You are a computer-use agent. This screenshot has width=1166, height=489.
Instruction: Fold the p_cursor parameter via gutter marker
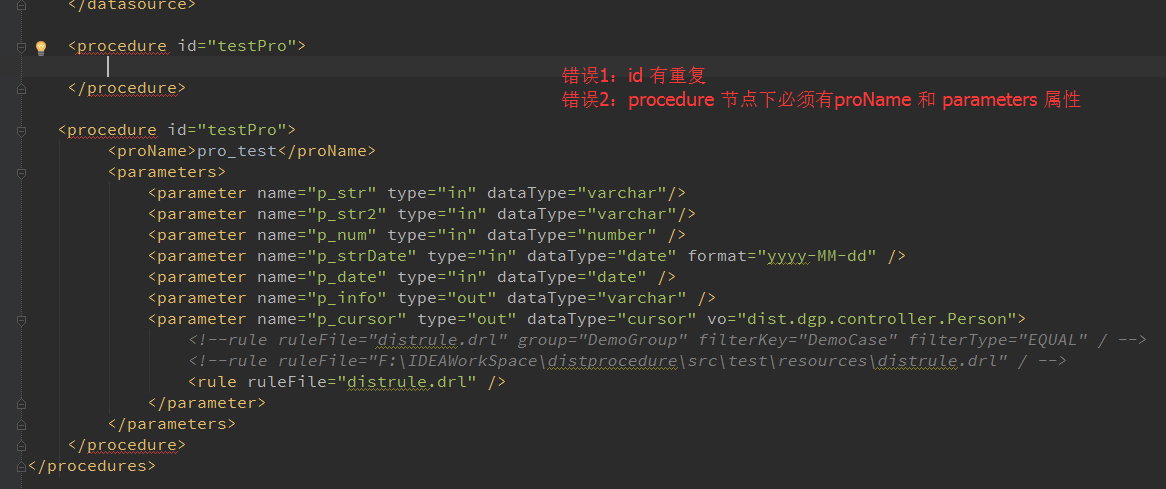(21, 320)
